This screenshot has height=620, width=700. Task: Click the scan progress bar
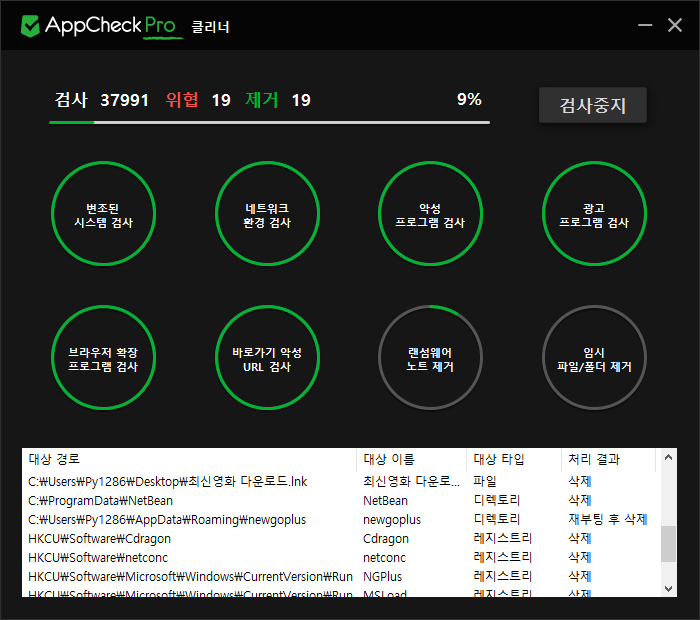pyautogui.click(x=269, y=122)
